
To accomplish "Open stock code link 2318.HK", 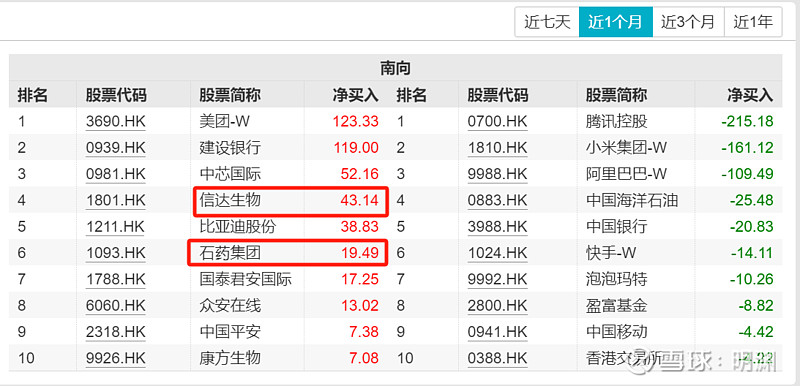I will [116, 332].
